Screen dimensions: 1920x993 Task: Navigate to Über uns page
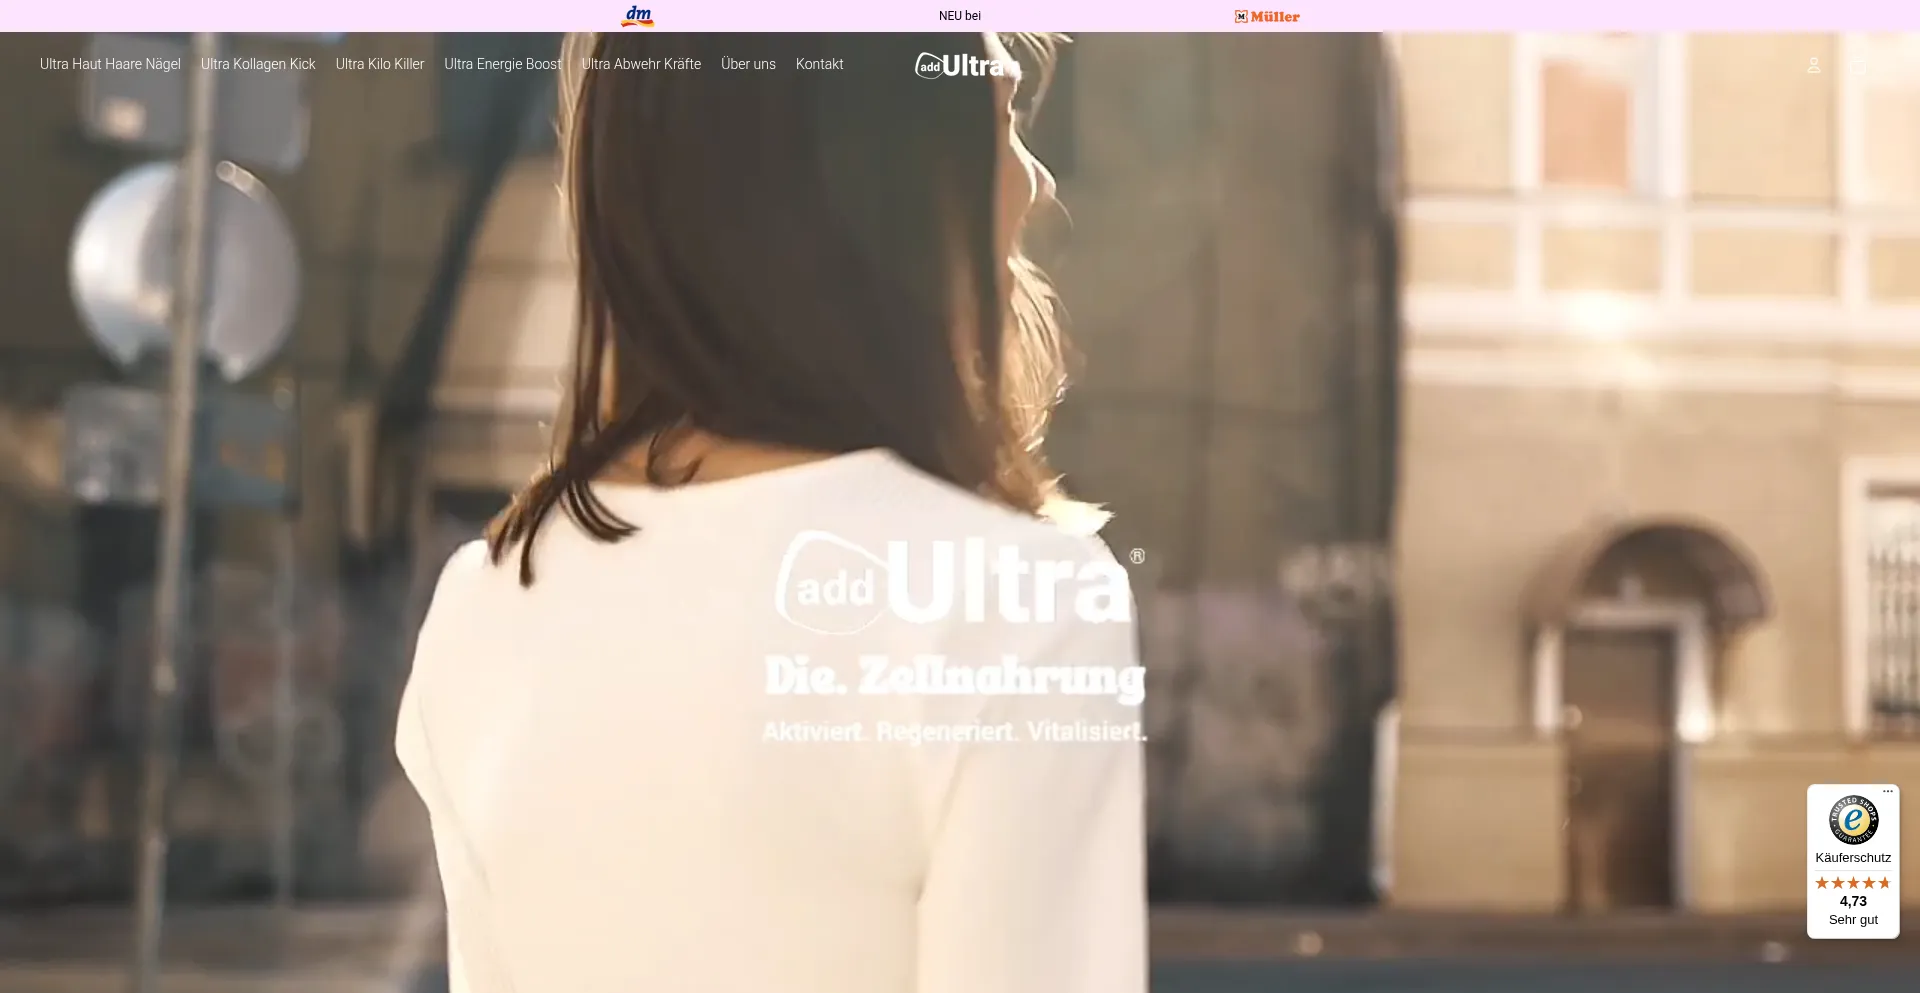(x=748, y=64)
